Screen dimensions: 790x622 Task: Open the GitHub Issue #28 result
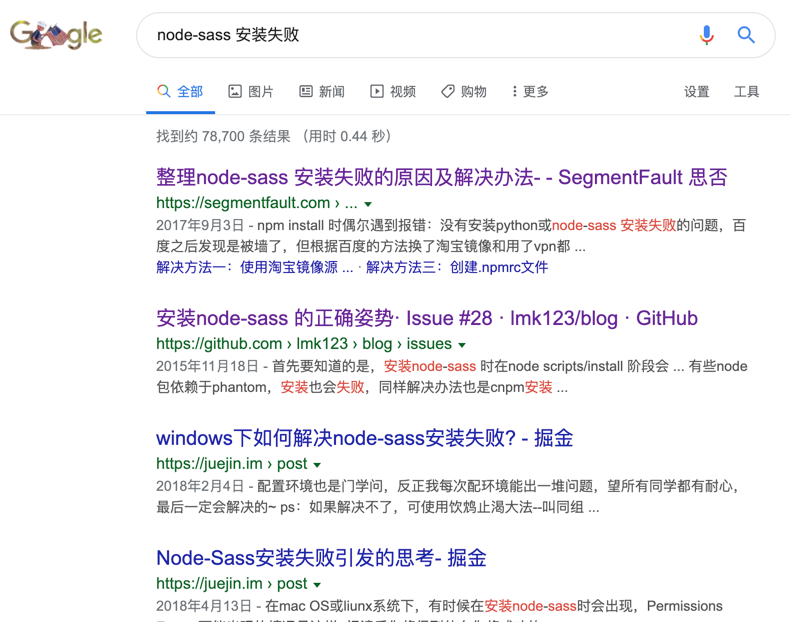point(426,318)
